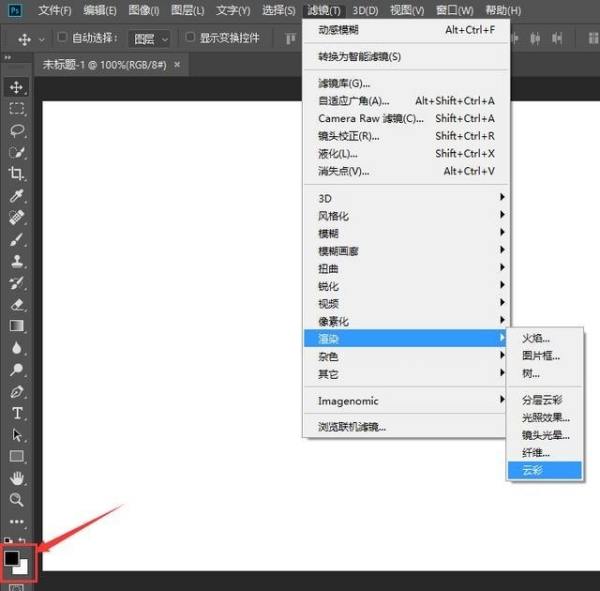Select the Clone Stamp tool

tap(16, 261)
